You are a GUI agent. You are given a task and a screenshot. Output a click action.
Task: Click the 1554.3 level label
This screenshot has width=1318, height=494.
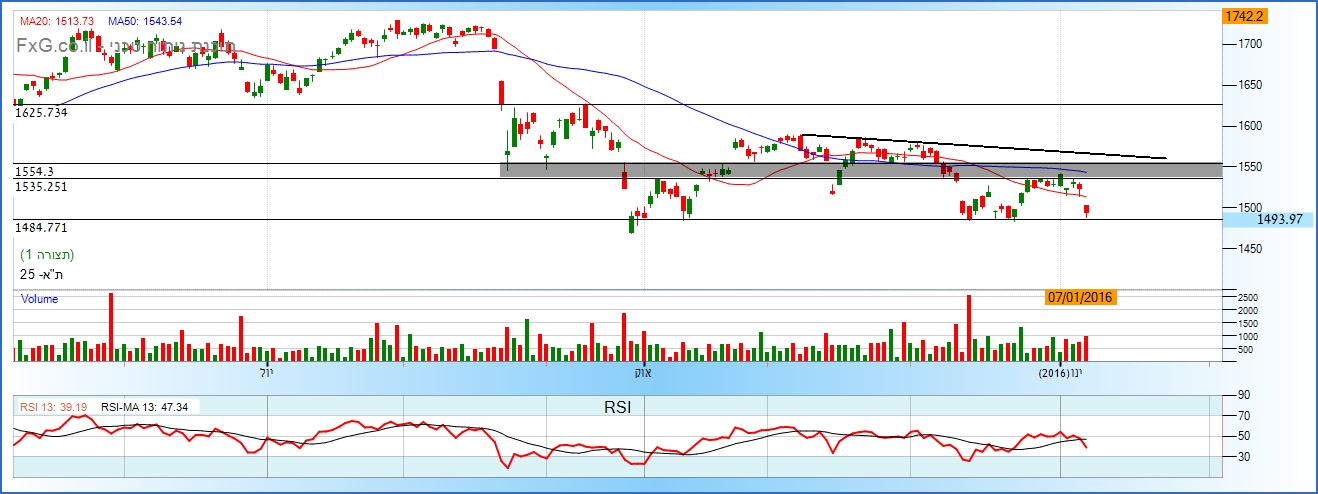[x=32, y=172]
